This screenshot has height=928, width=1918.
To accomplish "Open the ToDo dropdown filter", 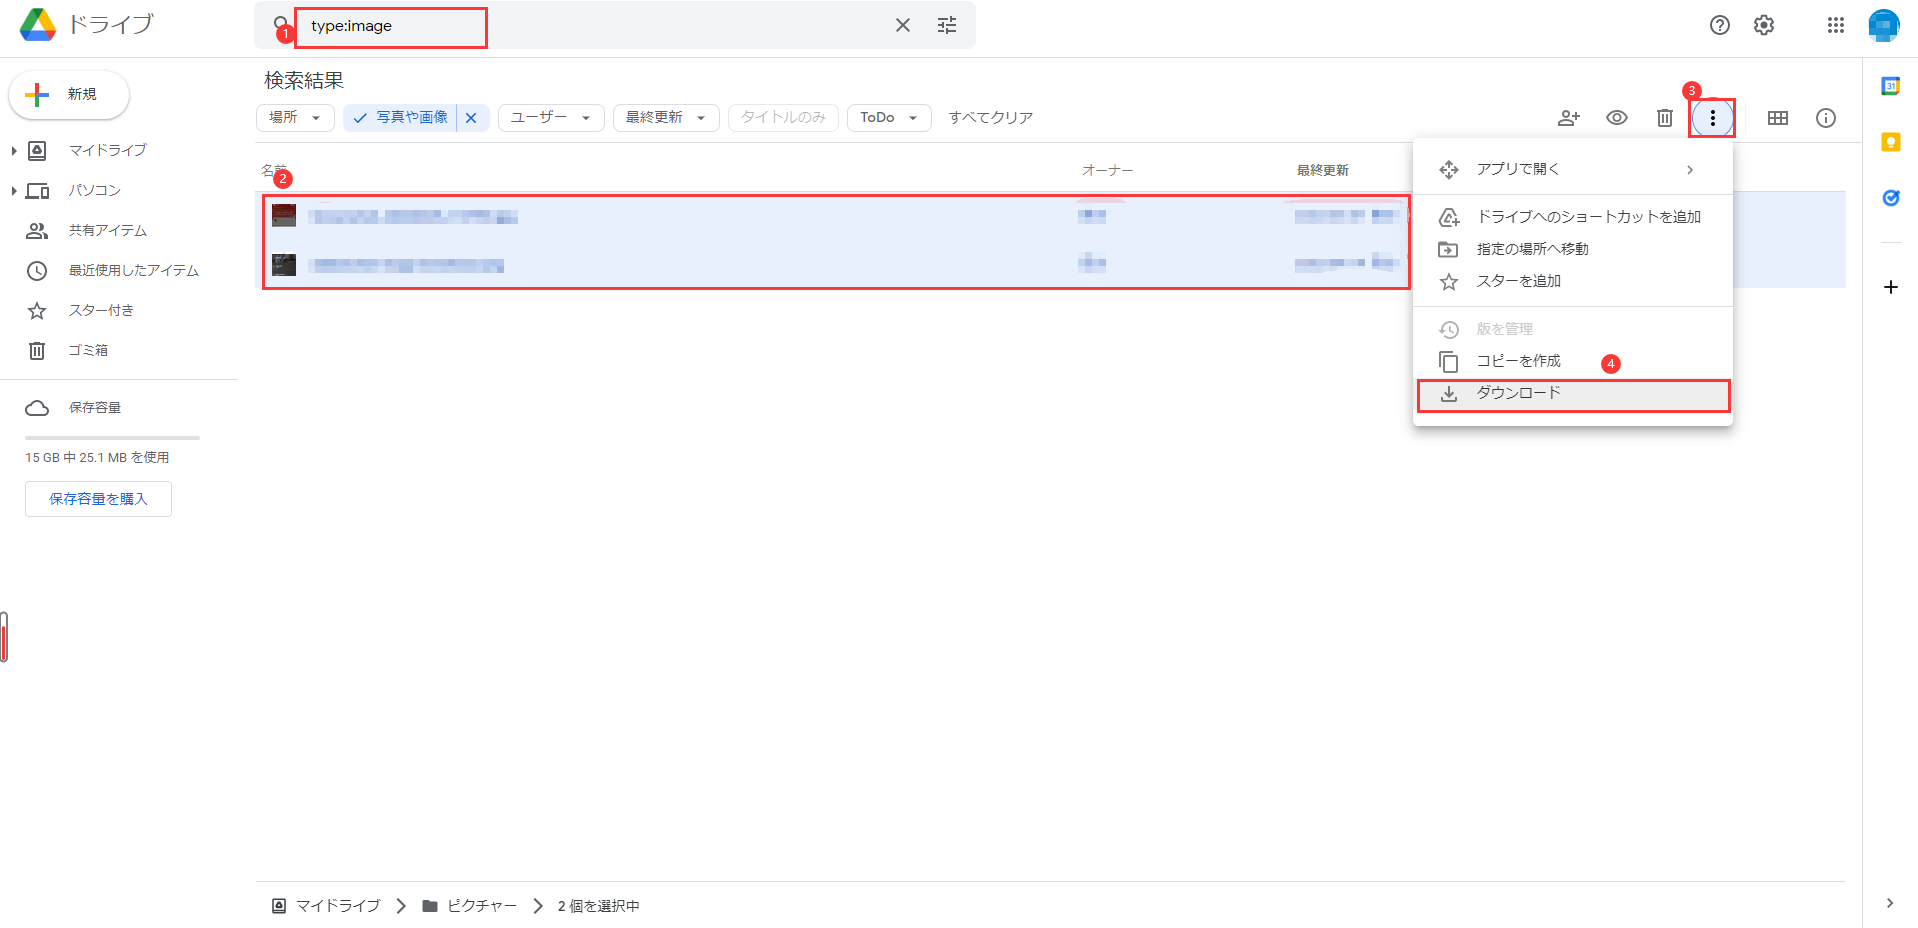I will tap(888, 117).
